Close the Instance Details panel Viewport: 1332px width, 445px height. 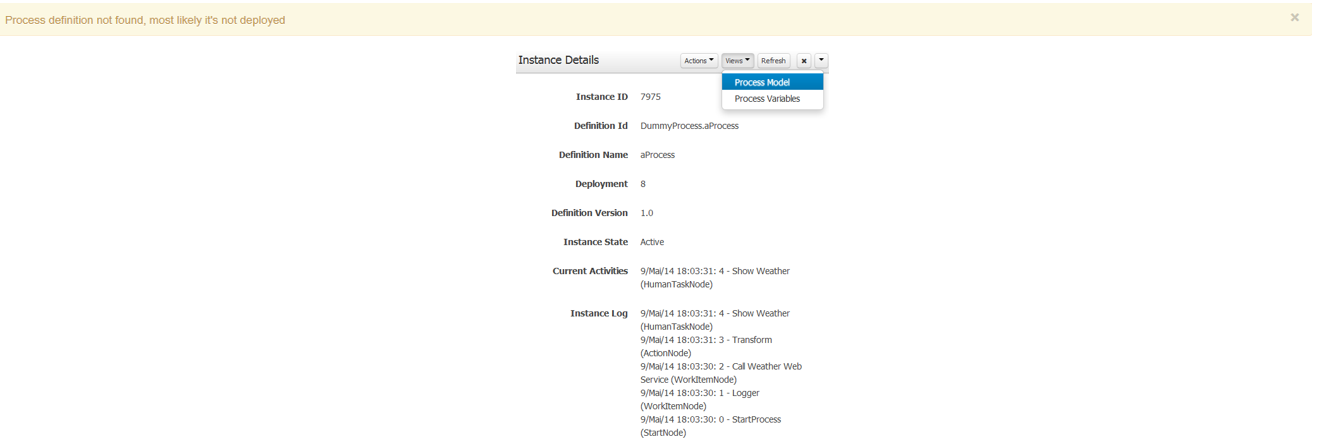coord(803,61)
